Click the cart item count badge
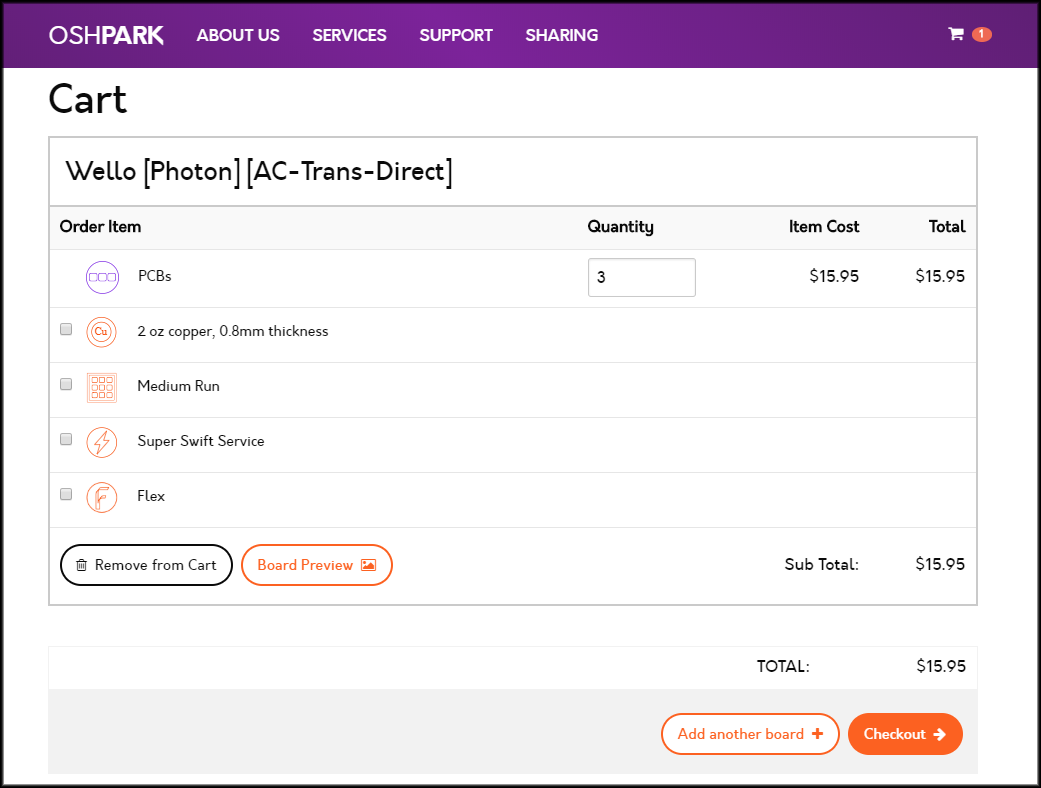Viewport: 1041px width, 788px height. [981, 34]
